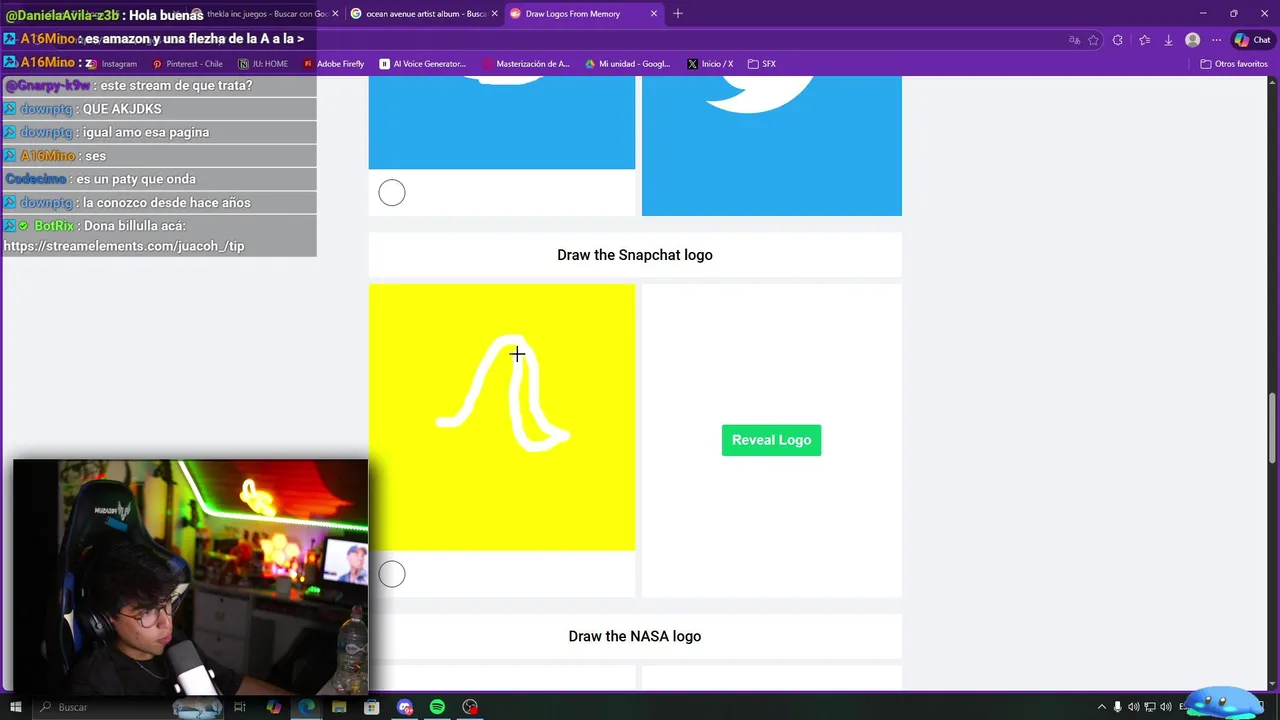Click the streamer webcam overlay

pos(190,577)
